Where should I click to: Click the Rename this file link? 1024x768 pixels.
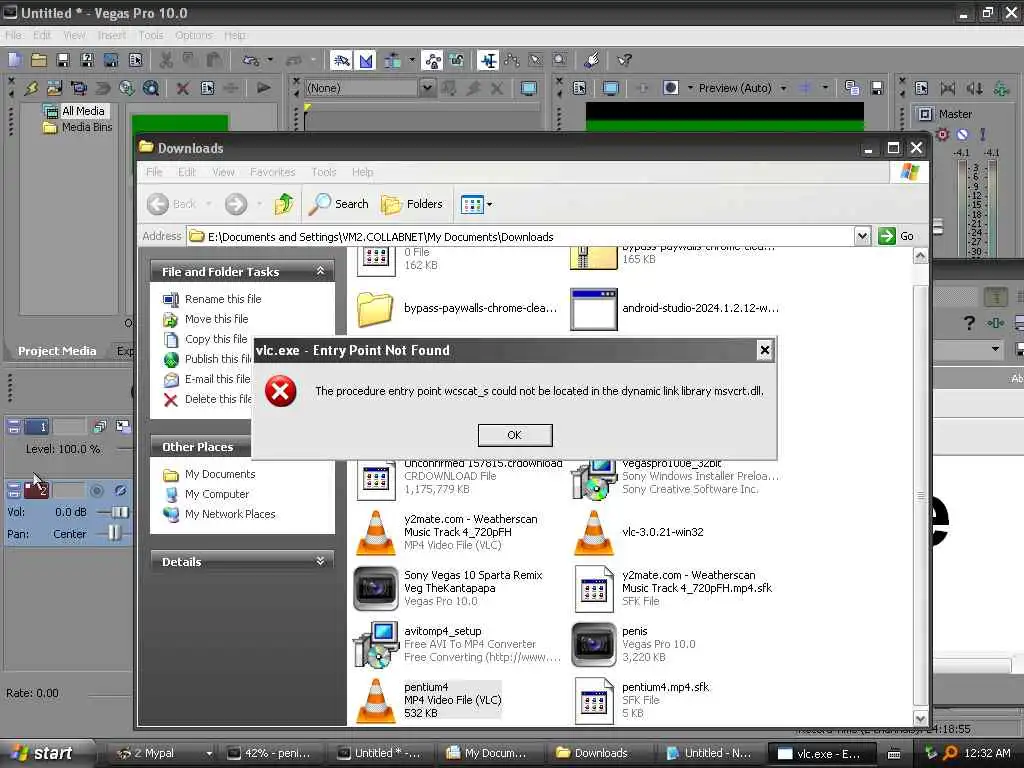tap(223, 299)
